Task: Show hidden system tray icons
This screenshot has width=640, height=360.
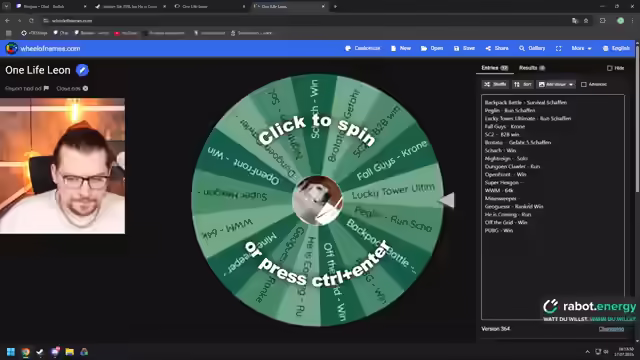Action: (587, 352)
